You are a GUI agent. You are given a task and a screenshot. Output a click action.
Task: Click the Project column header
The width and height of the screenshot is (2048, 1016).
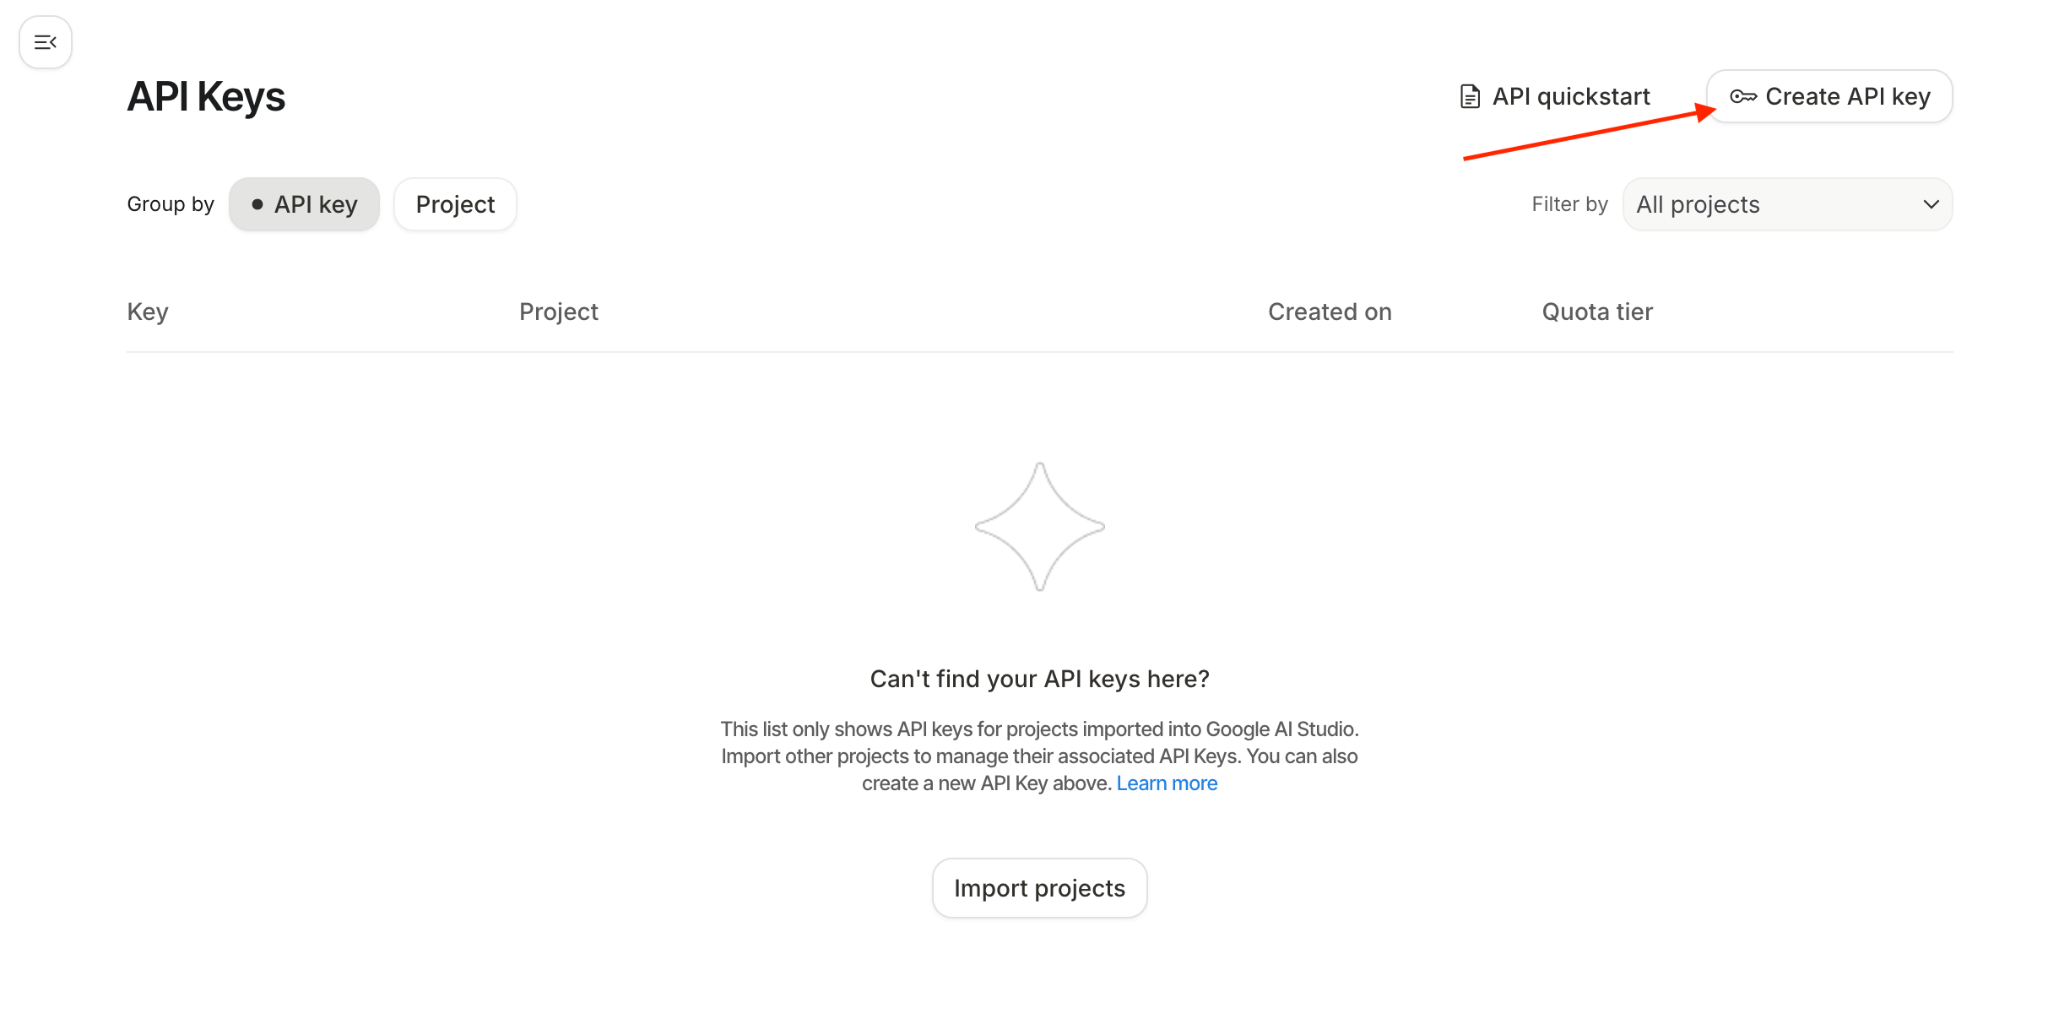point(558,312)
